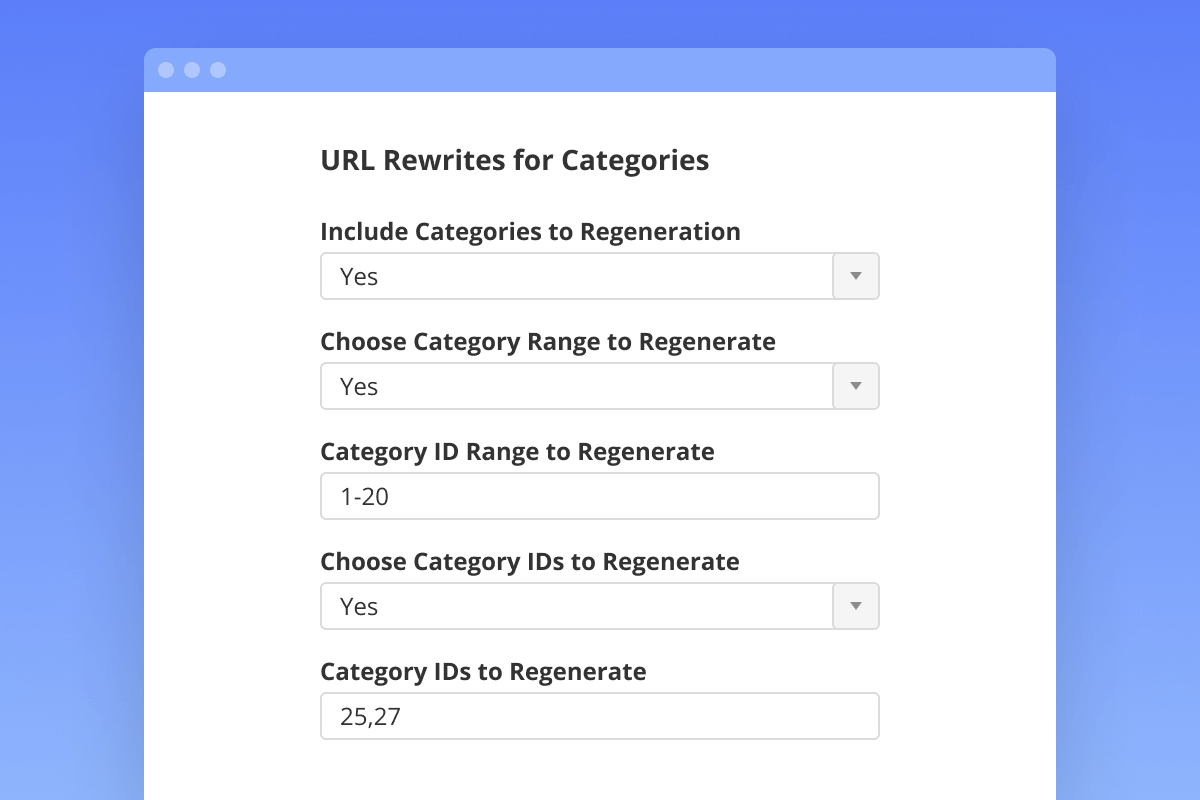
Task: Click the Choose Category IDs to Regenerate label
Action: coord(529,562)
